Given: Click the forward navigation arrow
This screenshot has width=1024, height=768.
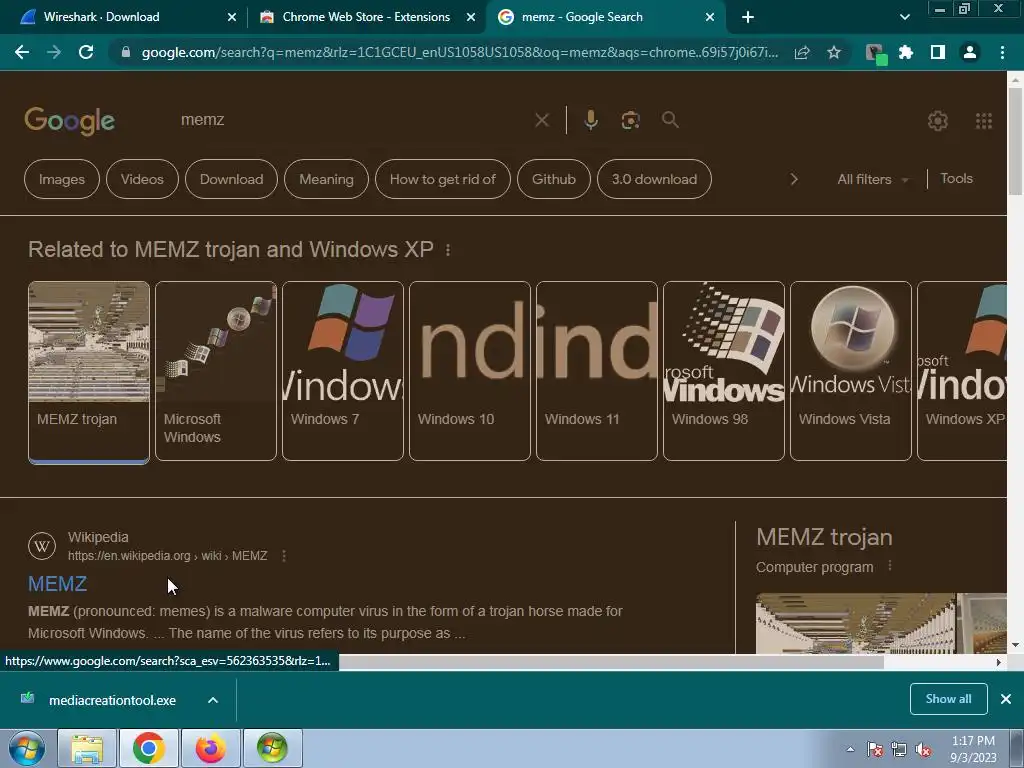Looking at the screenshot, I should tap(54, 52).
